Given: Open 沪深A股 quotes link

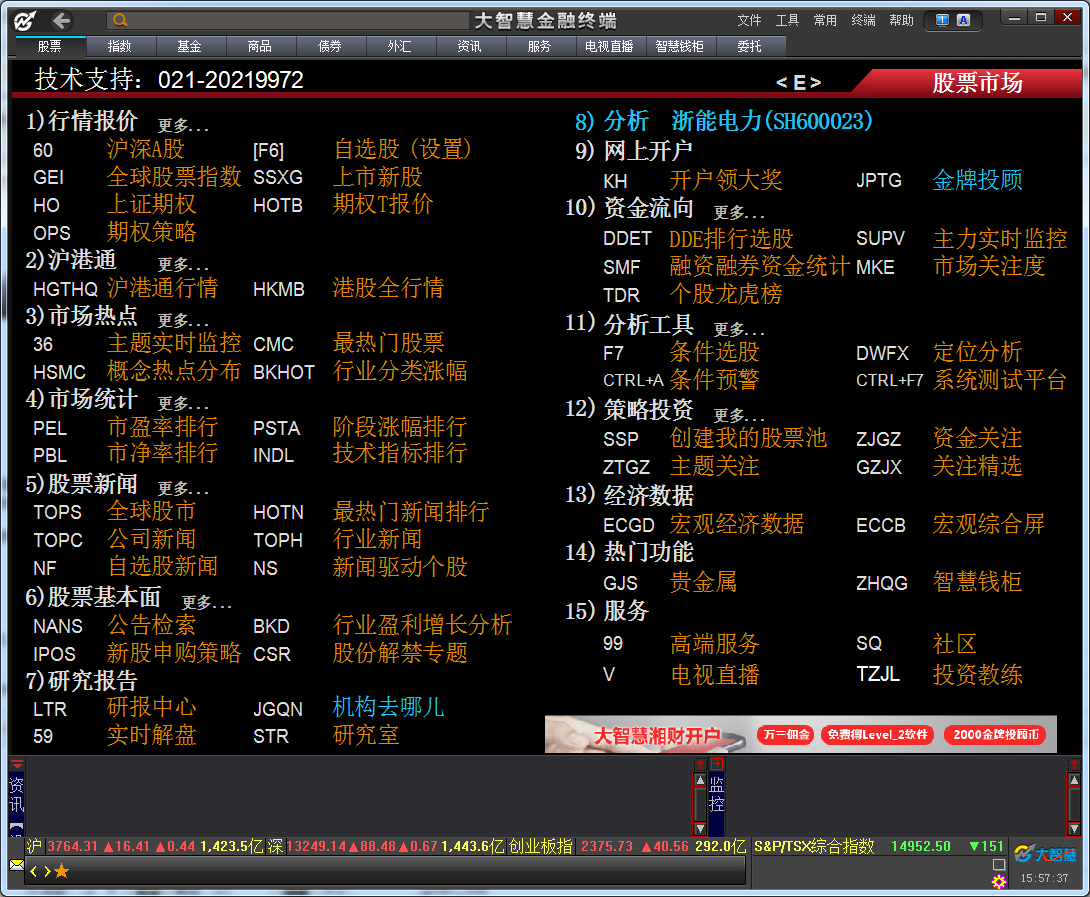Looking at the screenshot, I should pyautogui.click(x=146, y=150).
